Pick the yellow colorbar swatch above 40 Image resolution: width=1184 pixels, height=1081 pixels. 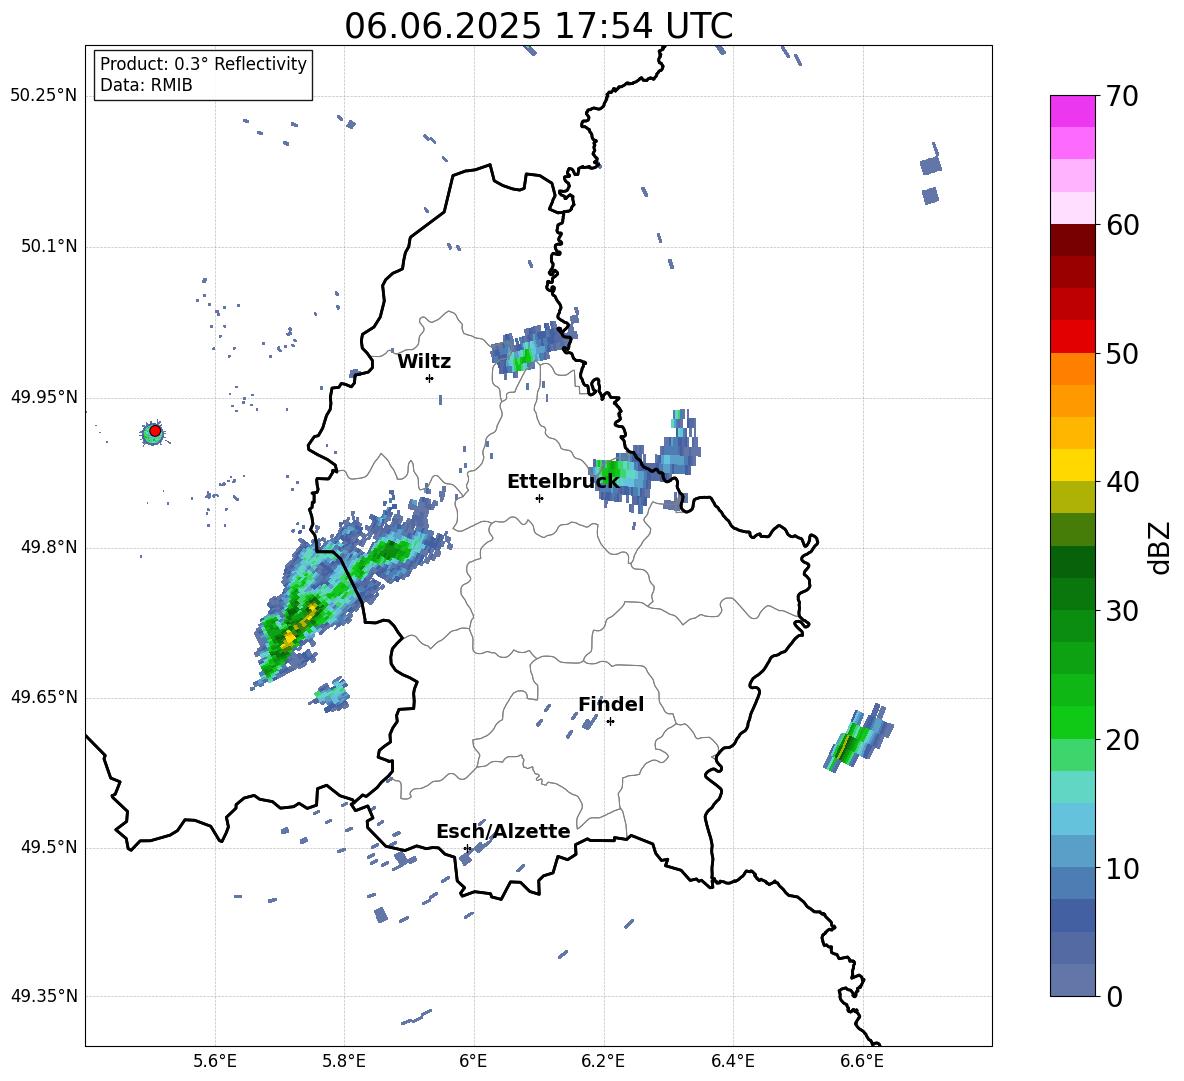tap(1072, 465)
